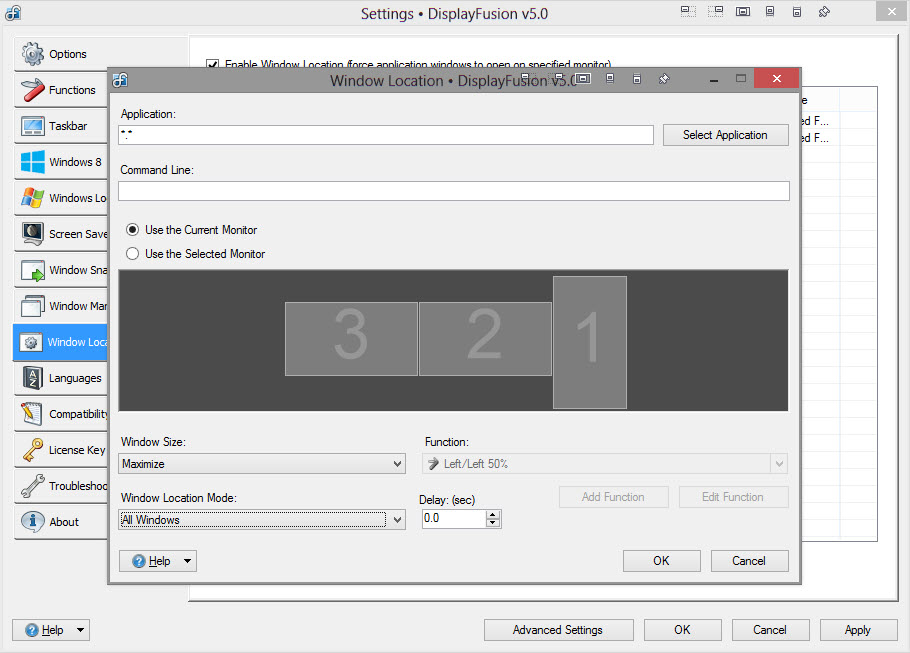Viewport: 910px width, 653px height.
Task: Click the Advanced Settings button
Action: [558, 630]
